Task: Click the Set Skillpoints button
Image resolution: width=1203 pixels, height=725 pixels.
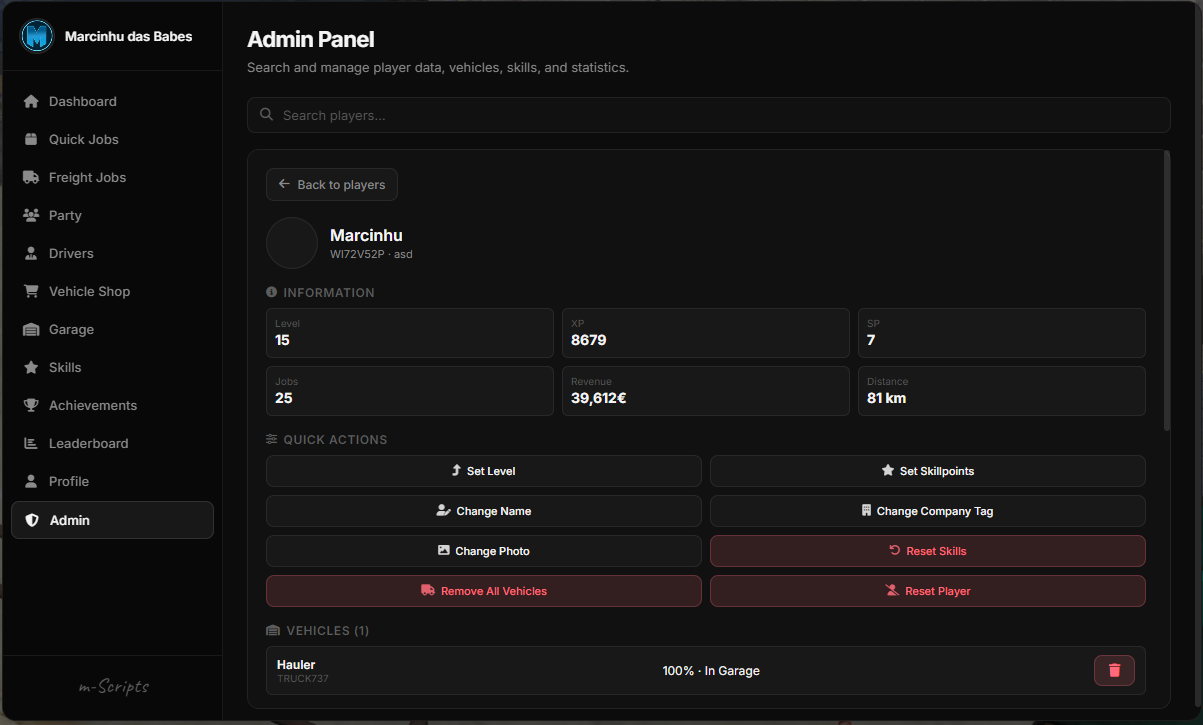Action: pos(928,471)
